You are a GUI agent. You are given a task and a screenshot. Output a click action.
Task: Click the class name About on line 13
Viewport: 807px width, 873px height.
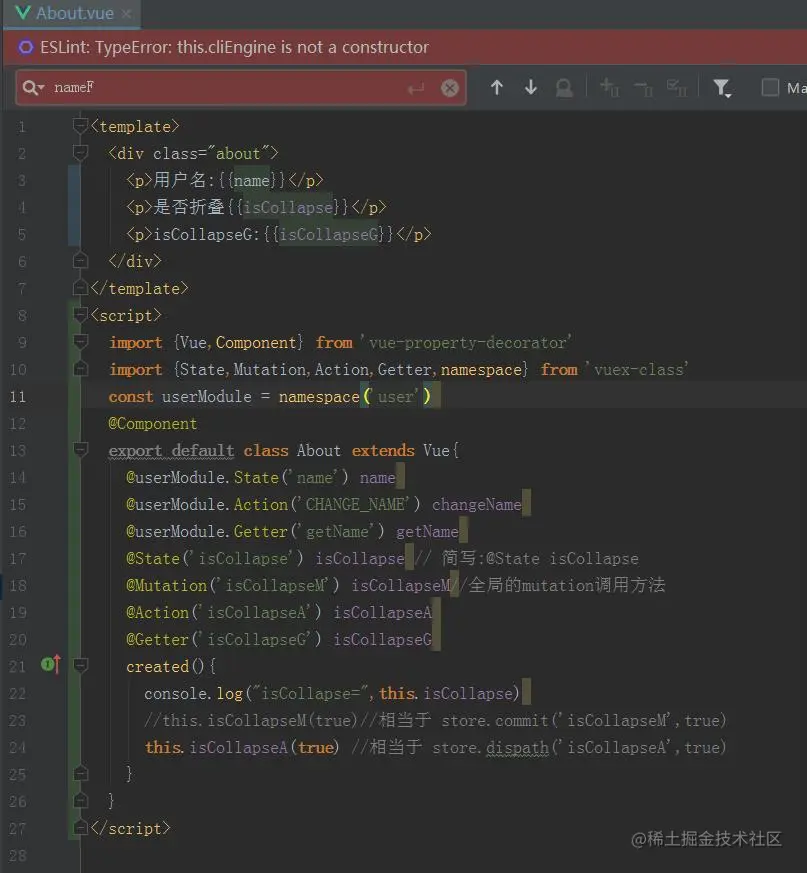[319, 450]
